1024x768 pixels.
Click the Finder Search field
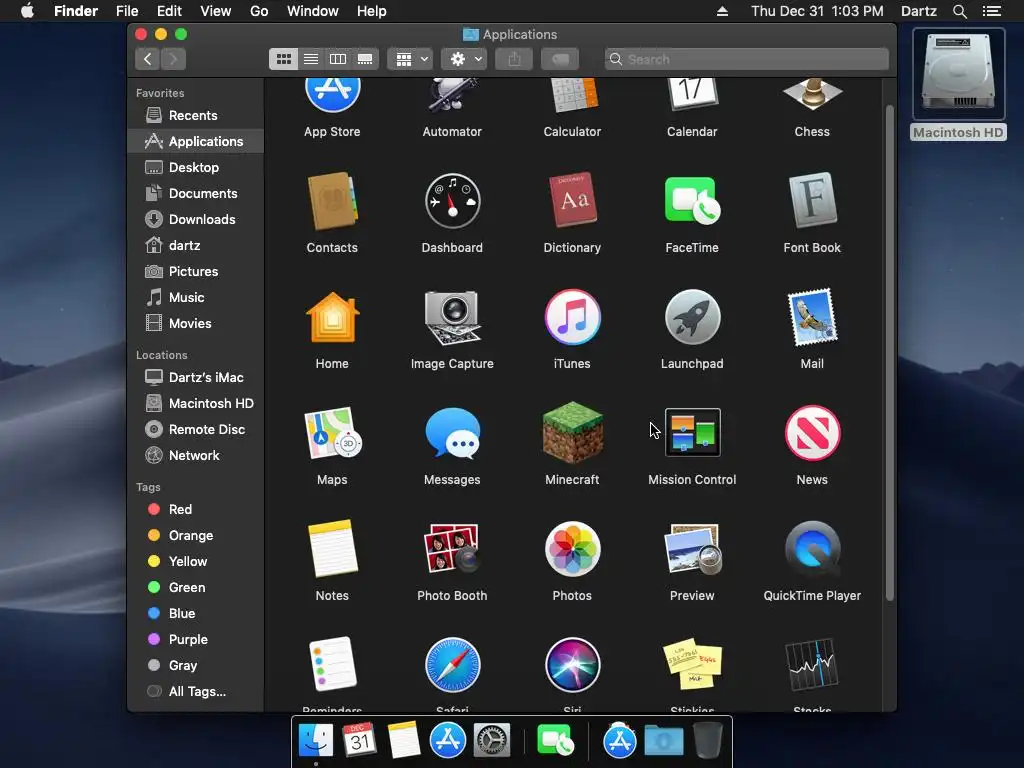click(746, 59)
